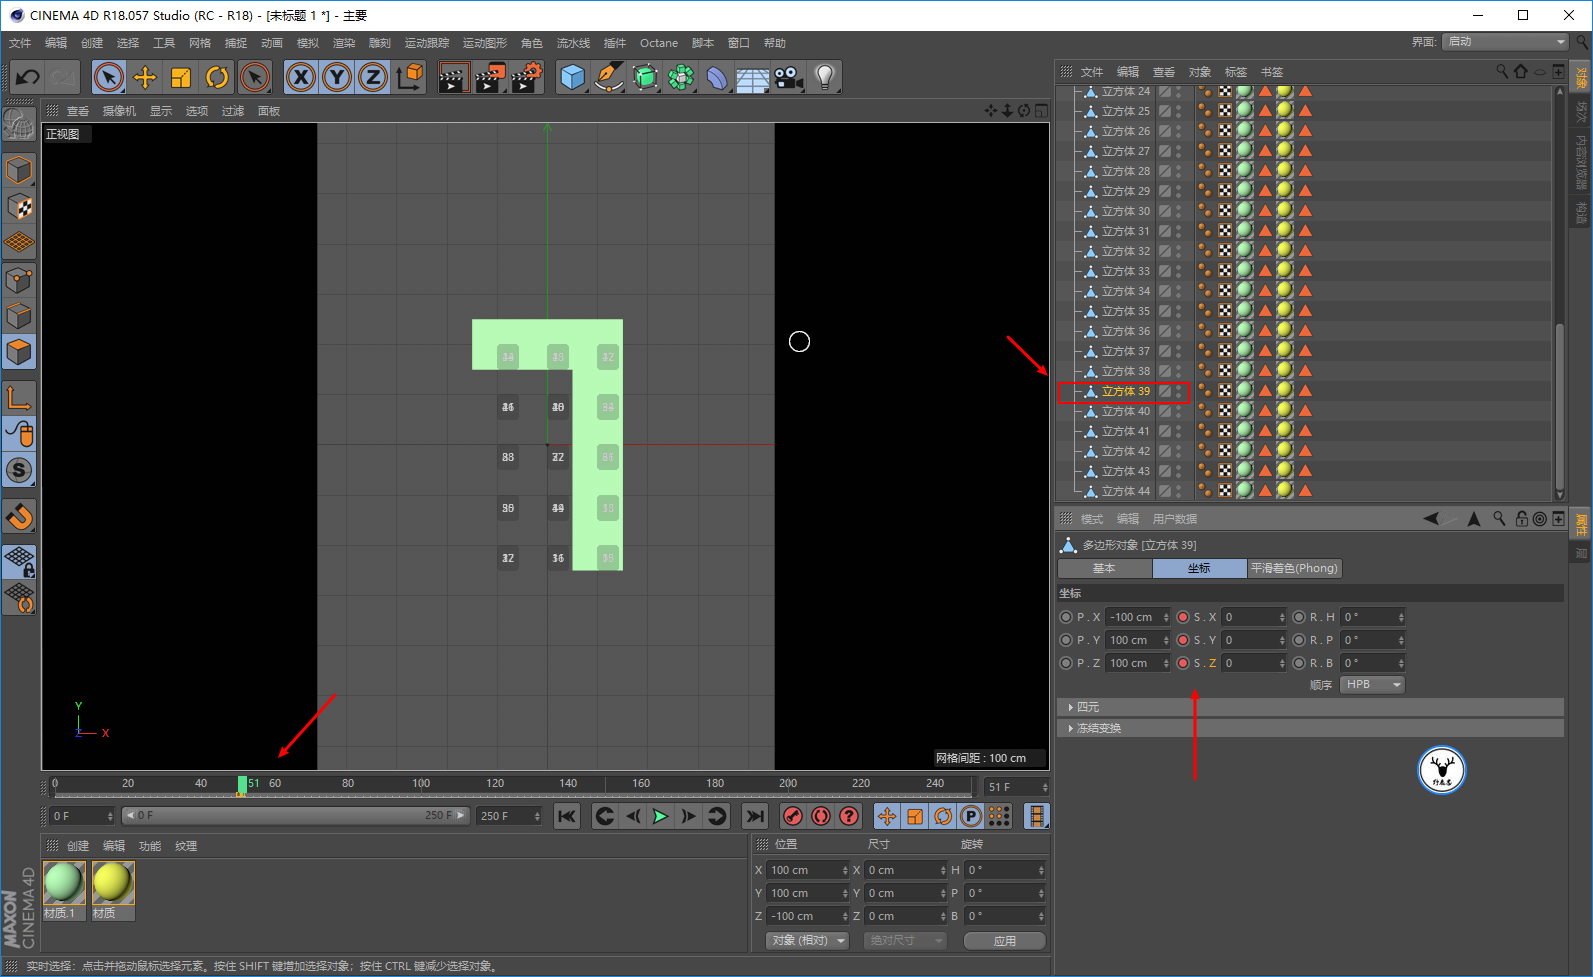Activate the Move tool
Image resolution: width=1593 pixels, height=977 pixels.
(x=145, y=77)
